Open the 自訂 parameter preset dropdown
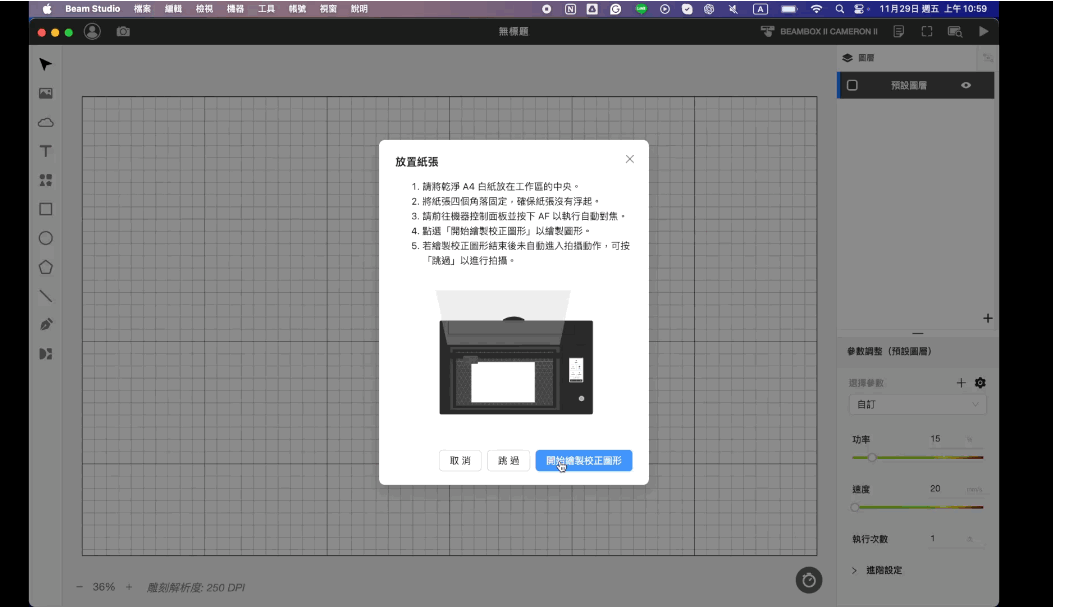The height and width of the screenshot is (608, 1080). [917, 404]
